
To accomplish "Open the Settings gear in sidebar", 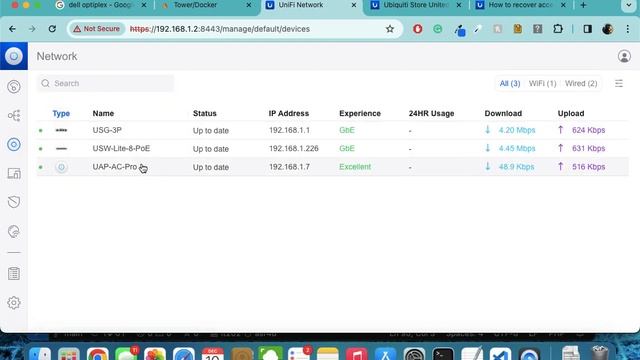I will [14, 303].
